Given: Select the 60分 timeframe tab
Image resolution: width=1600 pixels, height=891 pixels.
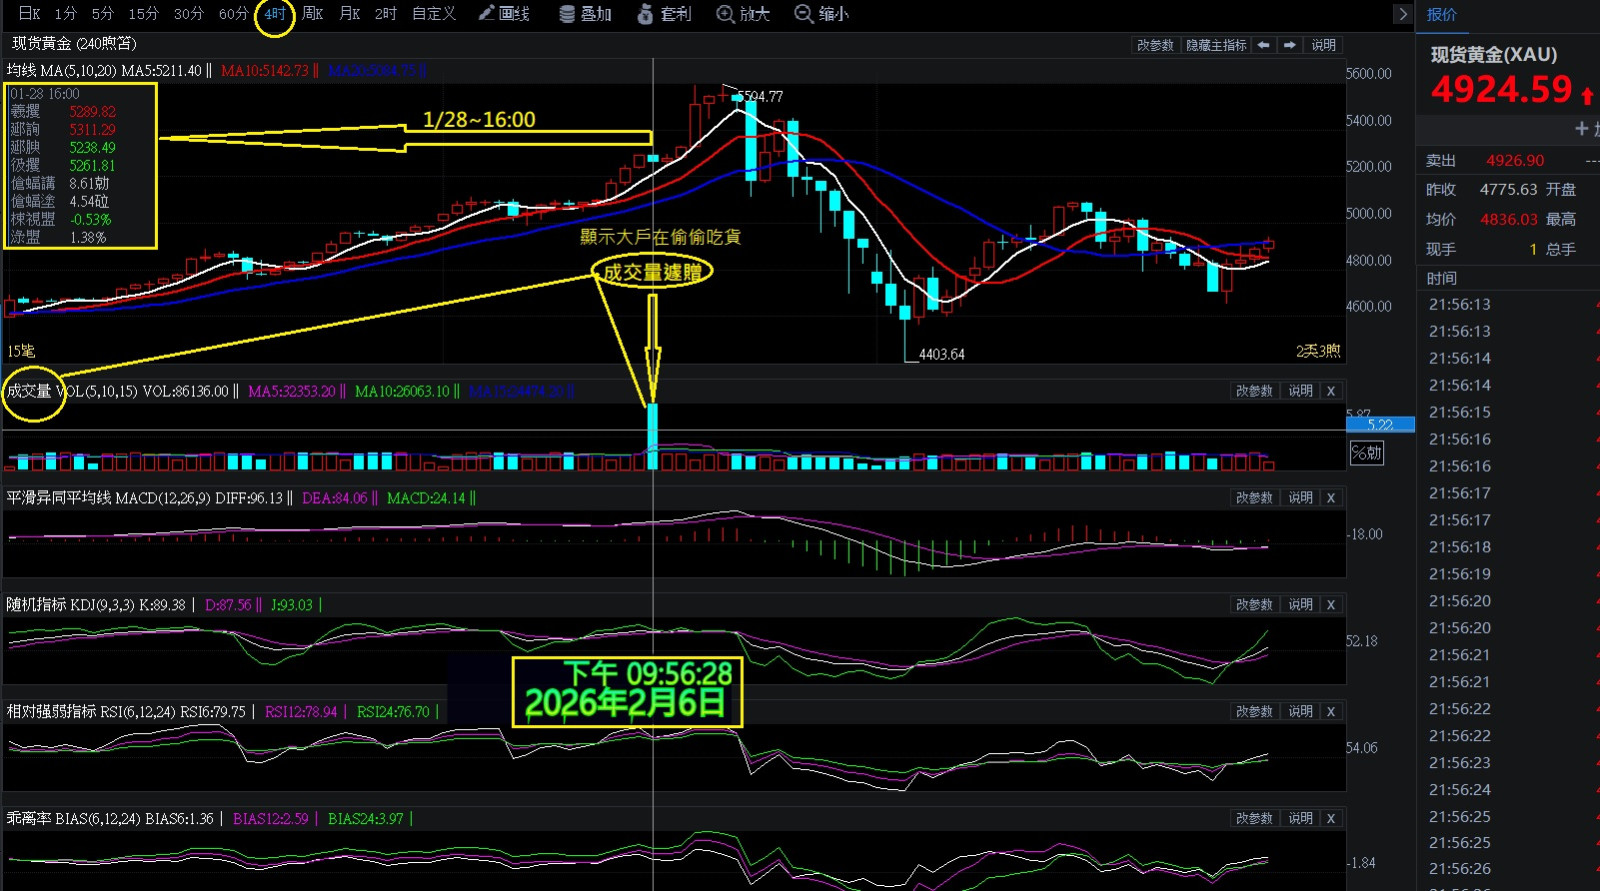Looking at the screenshot, I should pyautogui.click(x=233, y=14).
